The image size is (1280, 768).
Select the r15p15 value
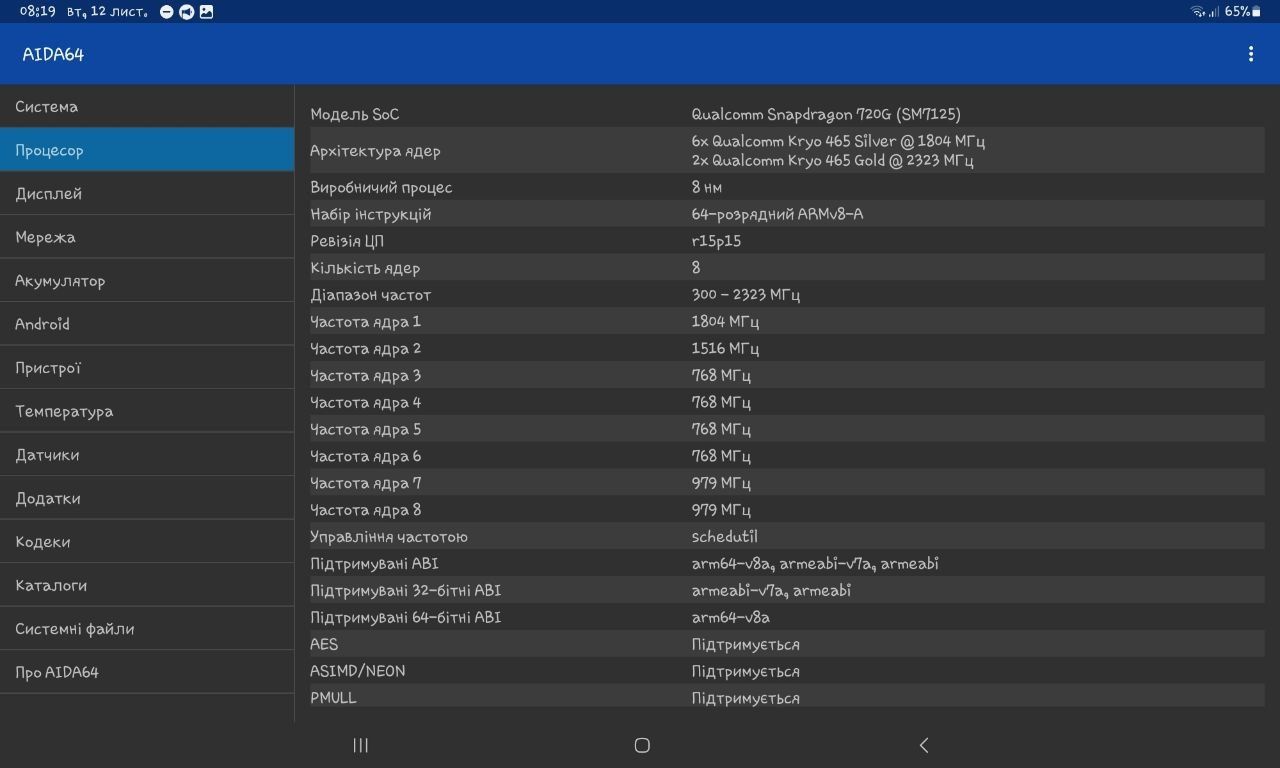pyautogui.click(x=716, y=241)
